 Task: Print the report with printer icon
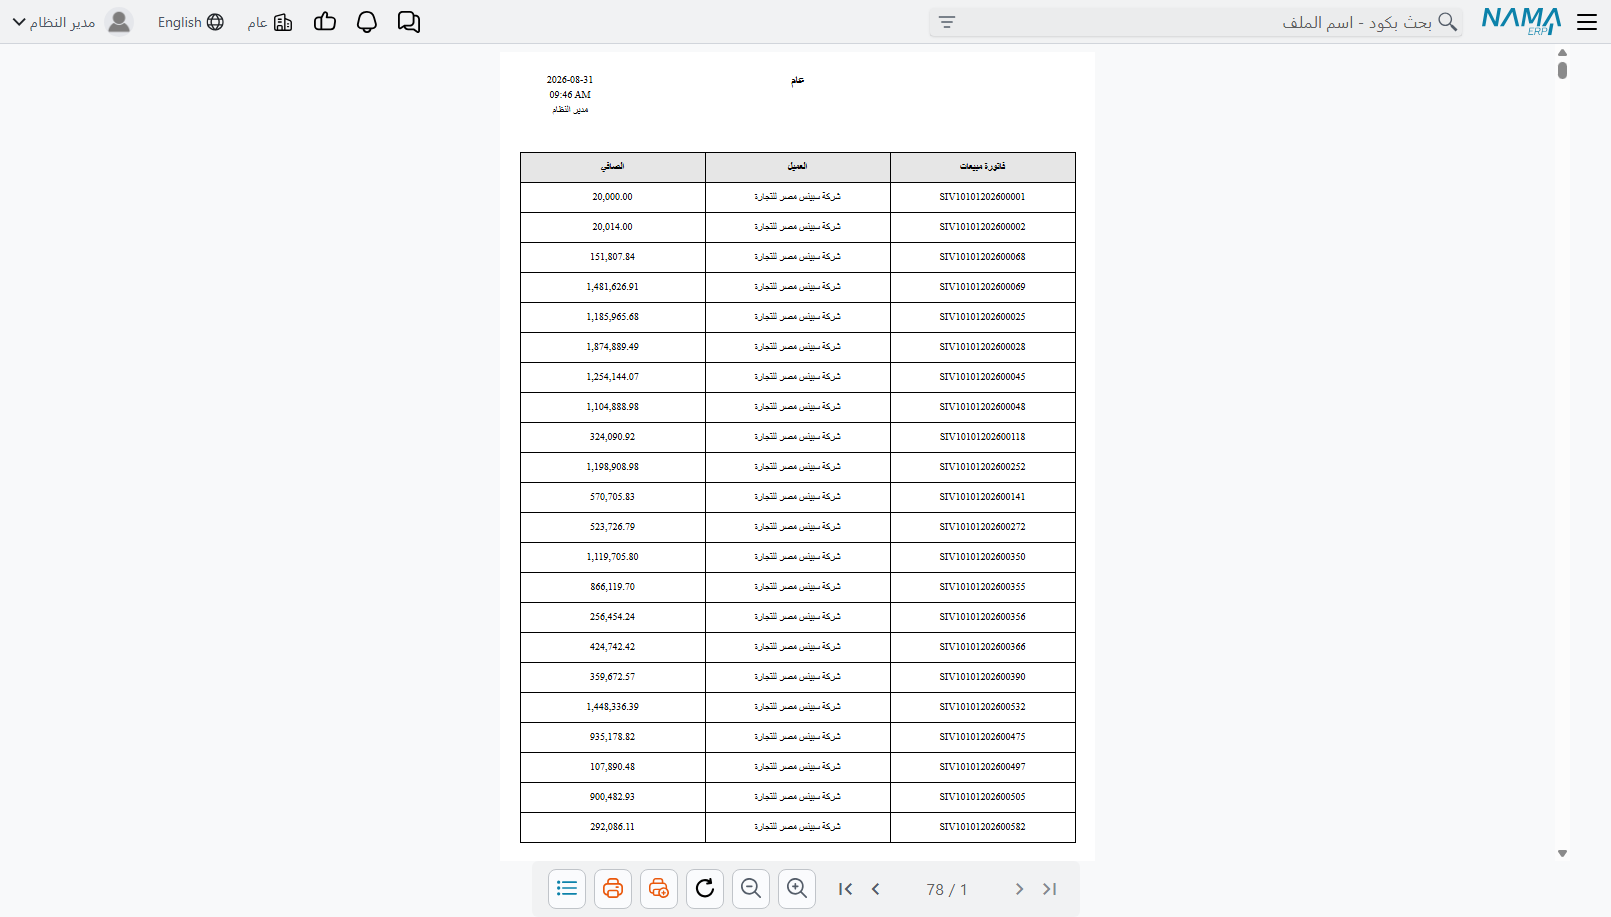[x=613, y=888]
